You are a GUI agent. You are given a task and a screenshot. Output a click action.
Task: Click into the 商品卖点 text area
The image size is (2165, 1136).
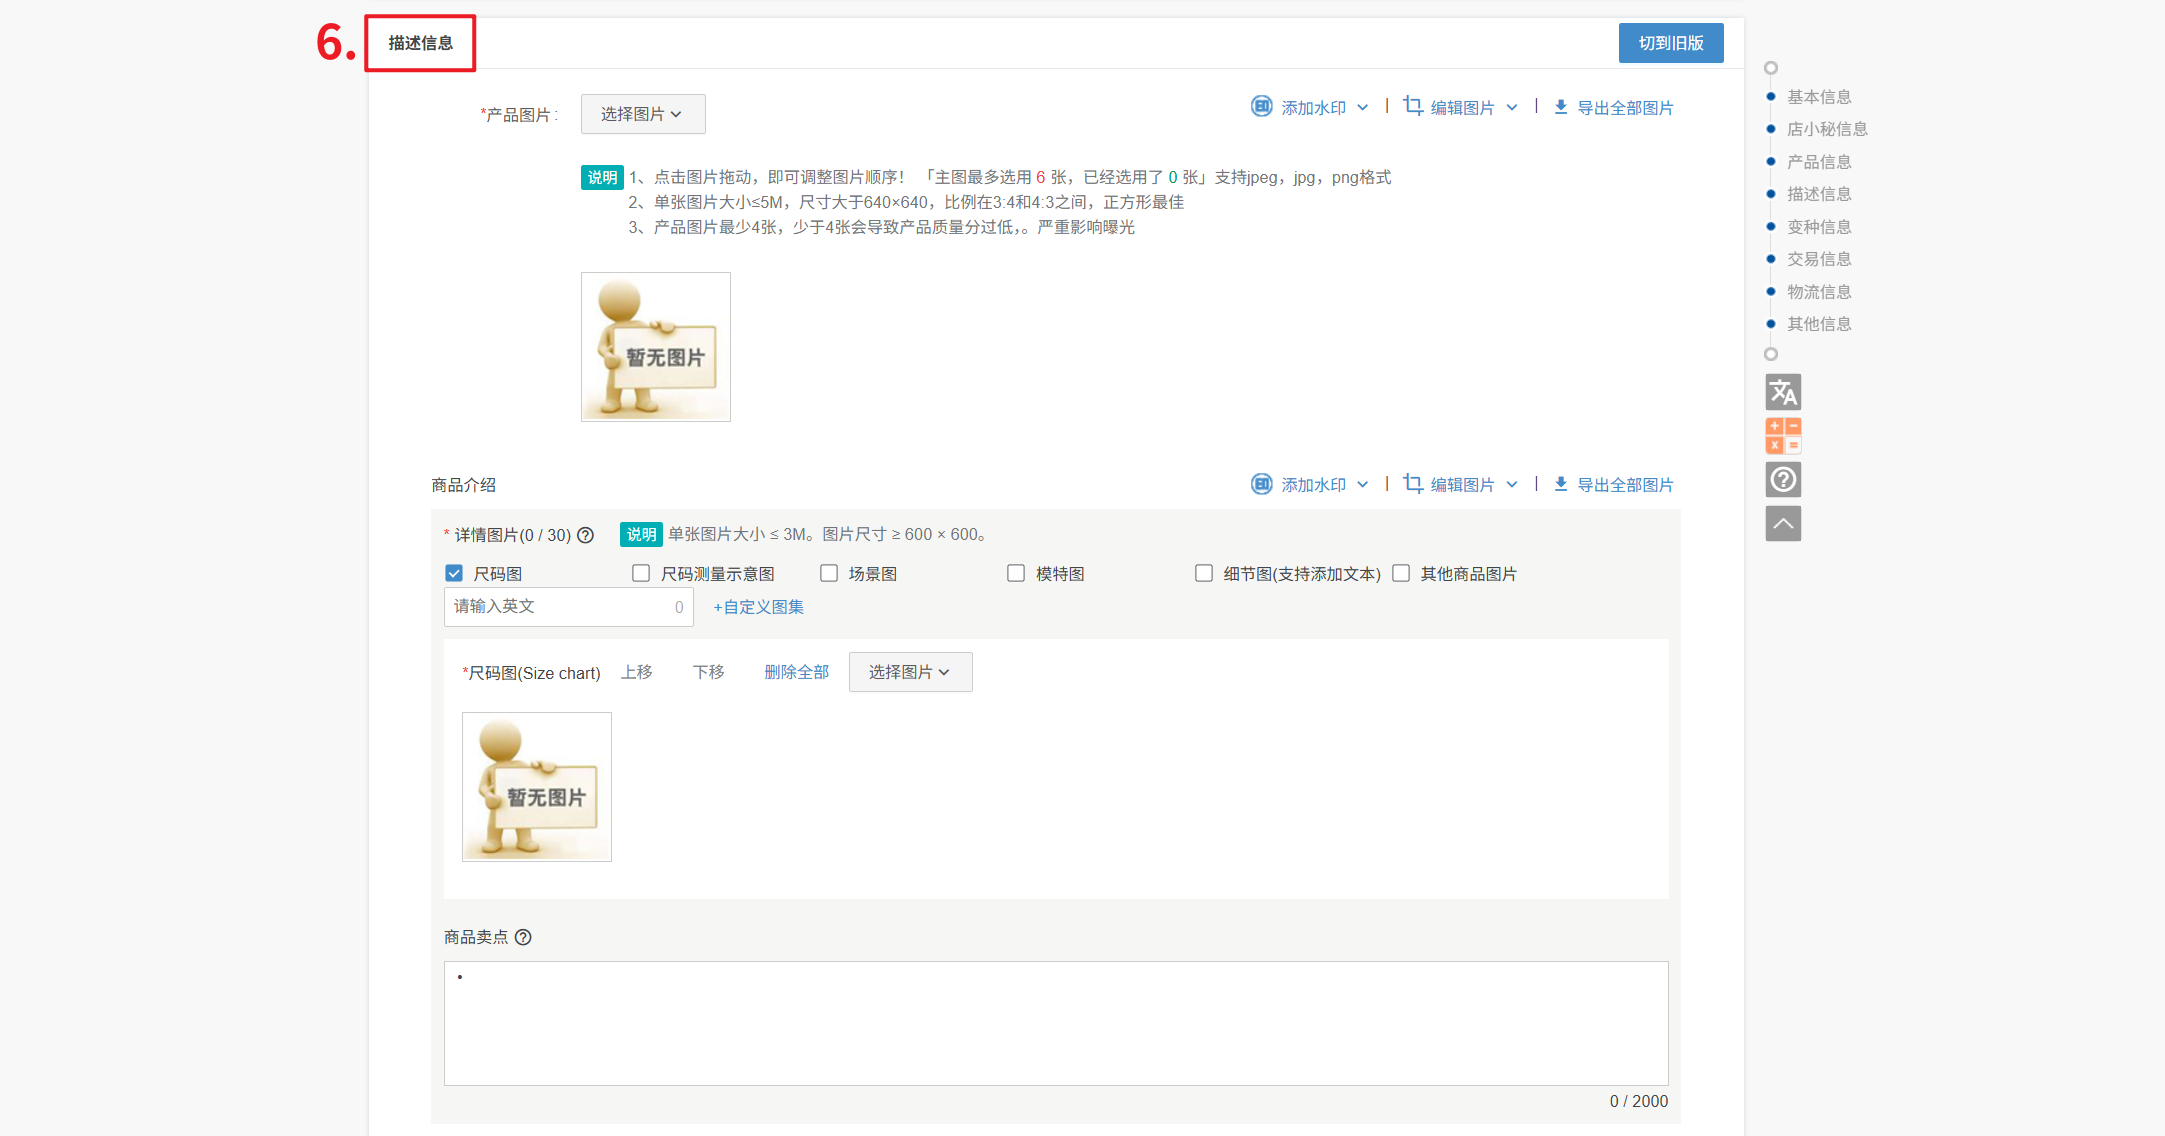tap(1055, 1022)
